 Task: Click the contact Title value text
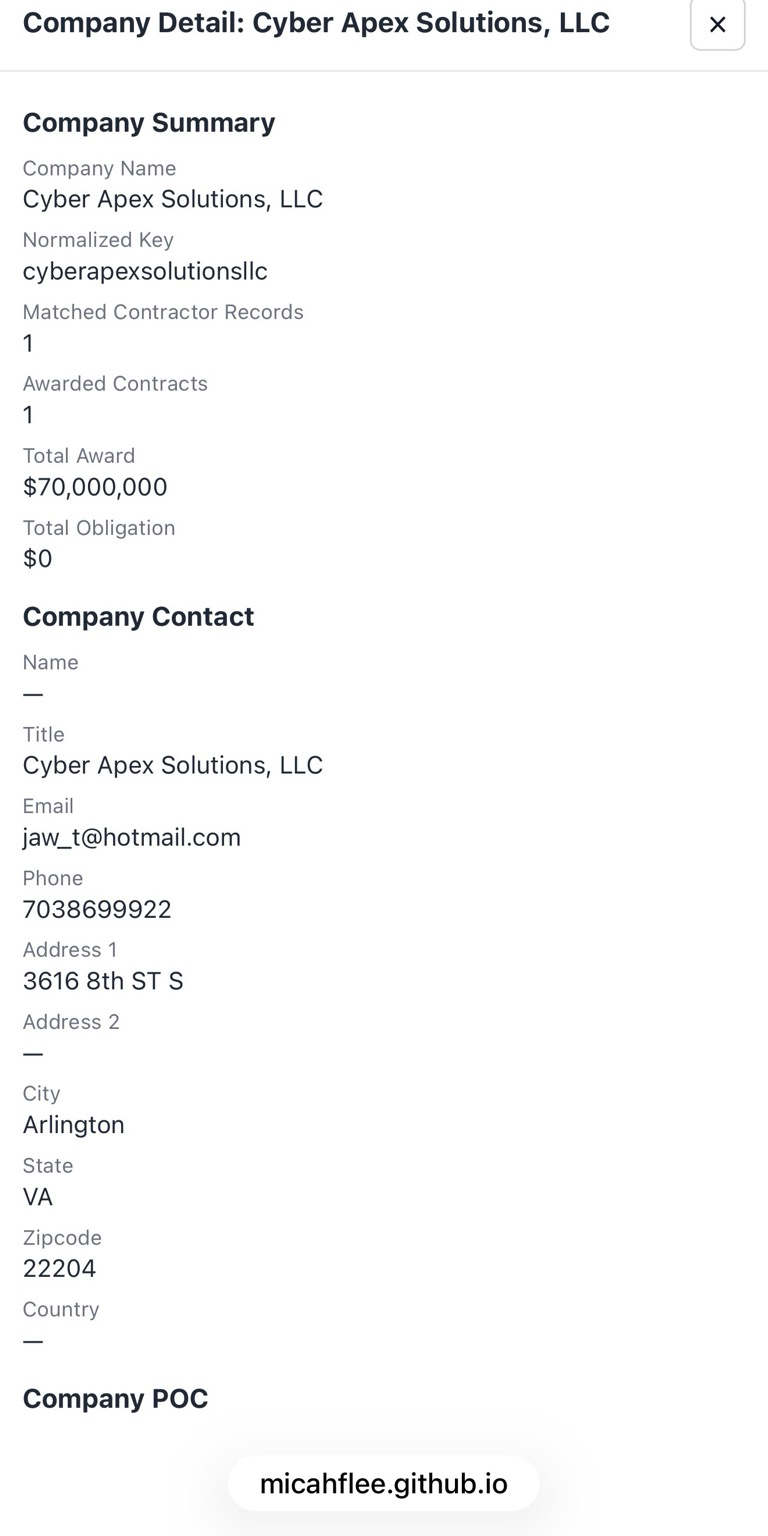coord(173,765)
